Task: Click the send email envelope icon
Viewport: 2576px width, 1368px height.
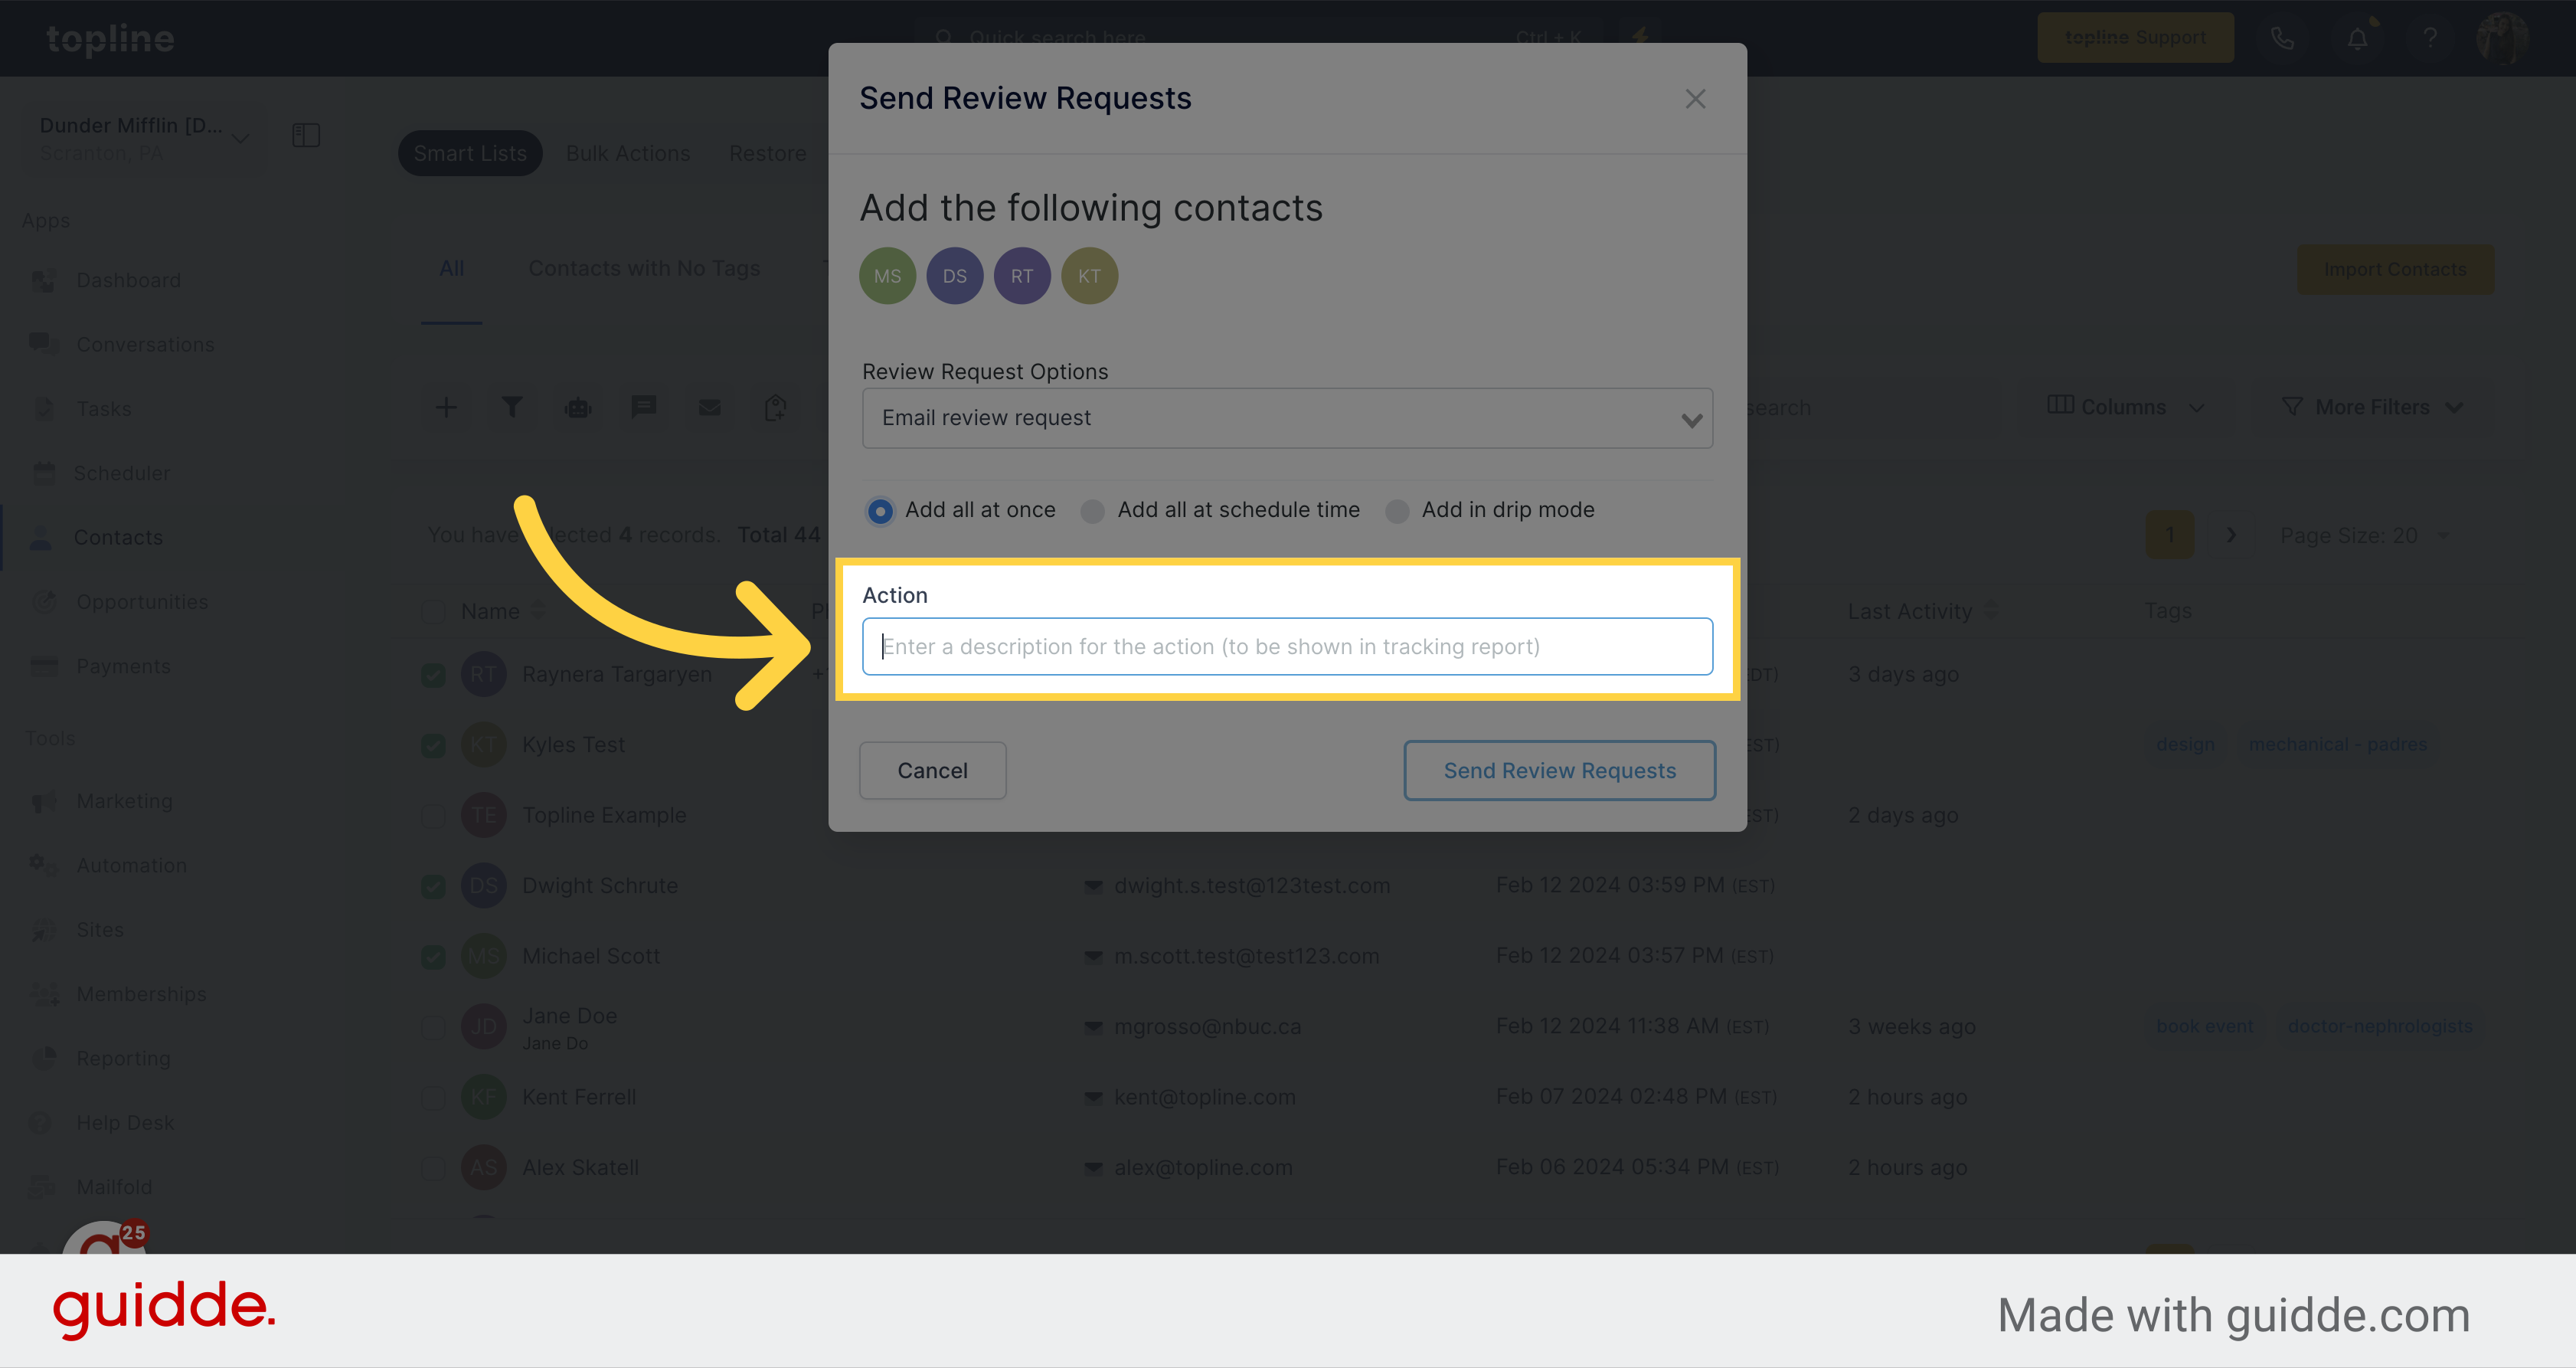Action: pos(709,407)
